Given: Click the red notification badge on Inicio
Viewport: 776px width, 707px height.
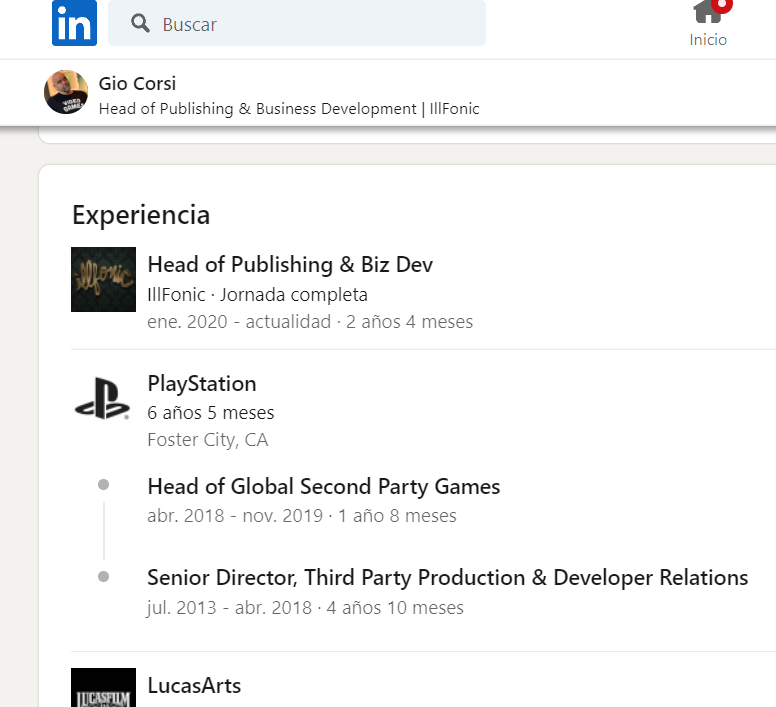Looking at the screenshot, I should point(723,5).
